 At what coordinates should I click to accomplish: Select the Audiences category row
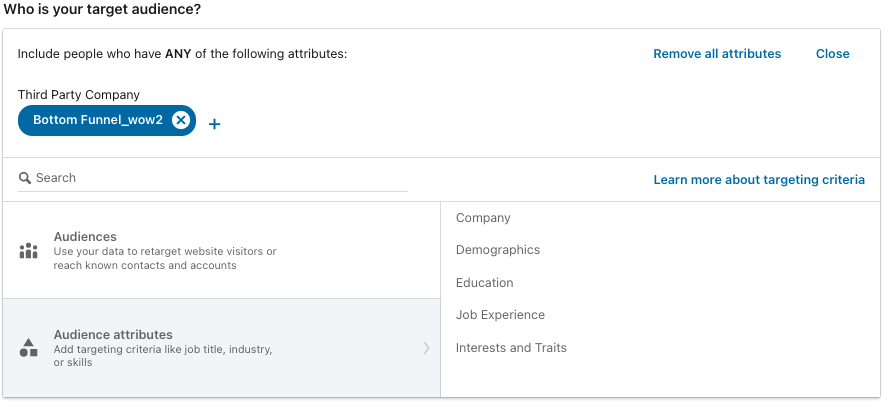[221, 250]
